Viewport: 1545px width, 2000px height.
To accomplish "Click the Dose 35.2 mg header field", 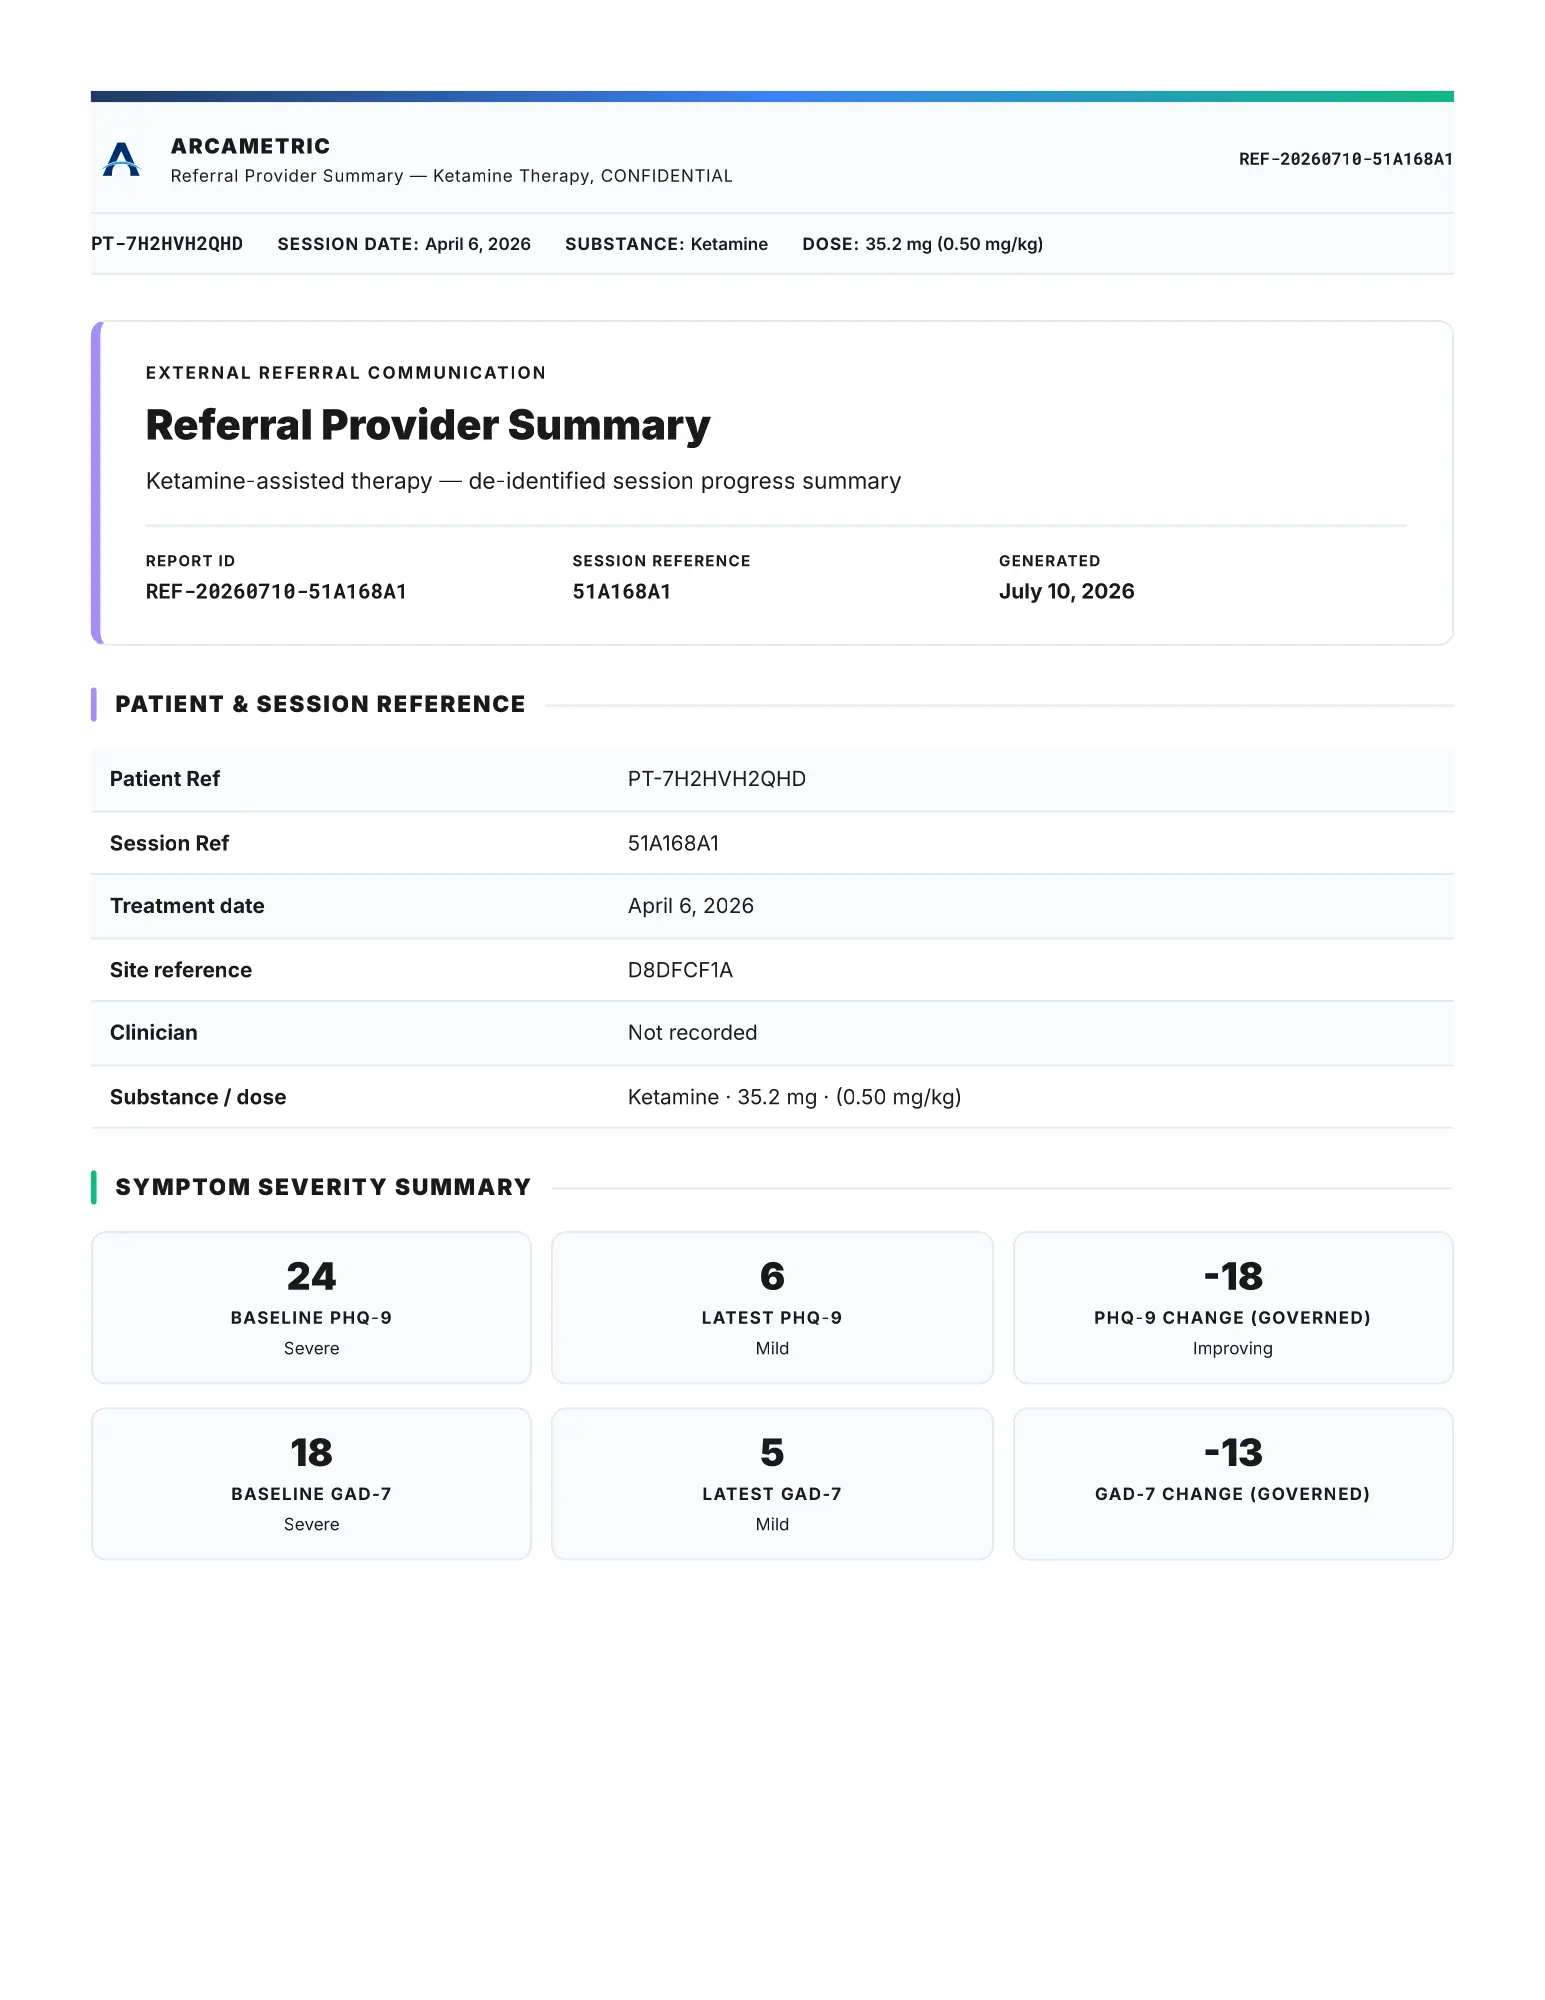I will [x=922, y=244].
